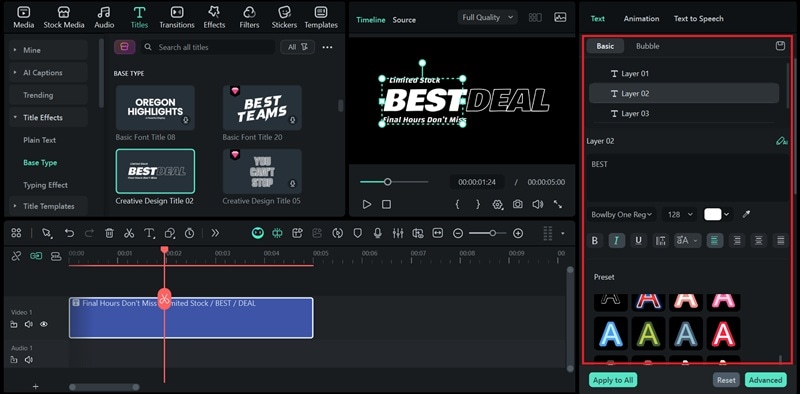The height and width of the screenshot is (394, 800).
Task: Toggle Italic formatting
Action: coord(616,240)
